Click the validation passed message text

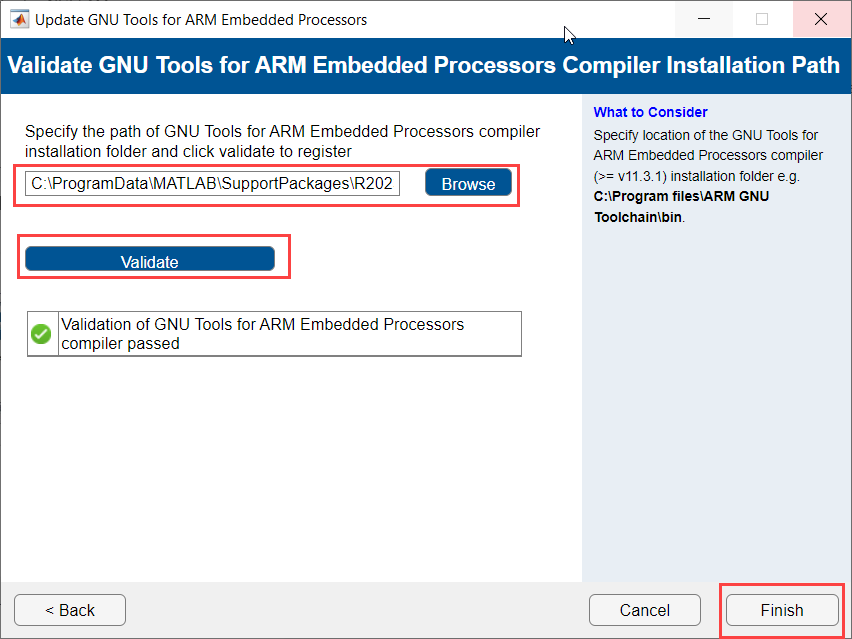(262, 334)
